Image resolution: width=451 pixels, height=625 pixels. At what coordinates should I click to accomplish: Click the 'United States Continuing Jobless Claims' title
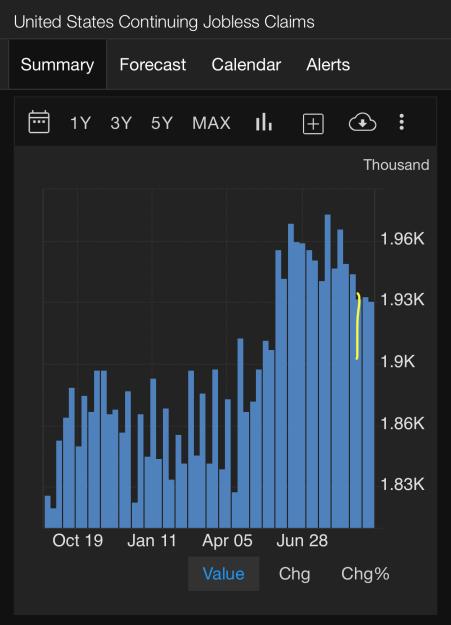tap(164, 22)
